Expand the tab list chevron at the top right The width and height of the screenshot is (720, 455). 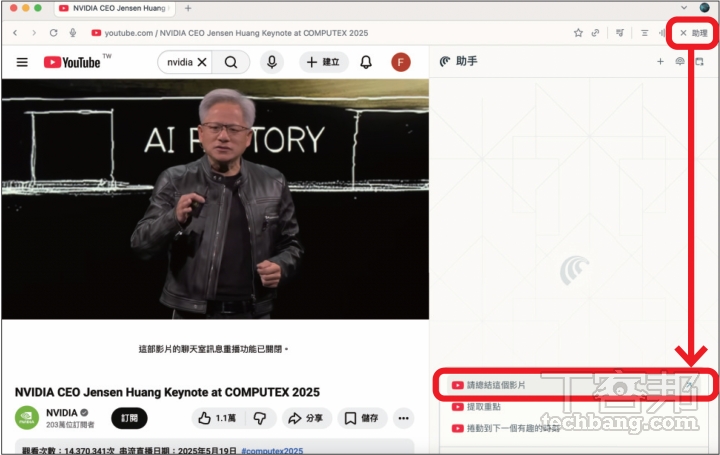click(684, 7)
